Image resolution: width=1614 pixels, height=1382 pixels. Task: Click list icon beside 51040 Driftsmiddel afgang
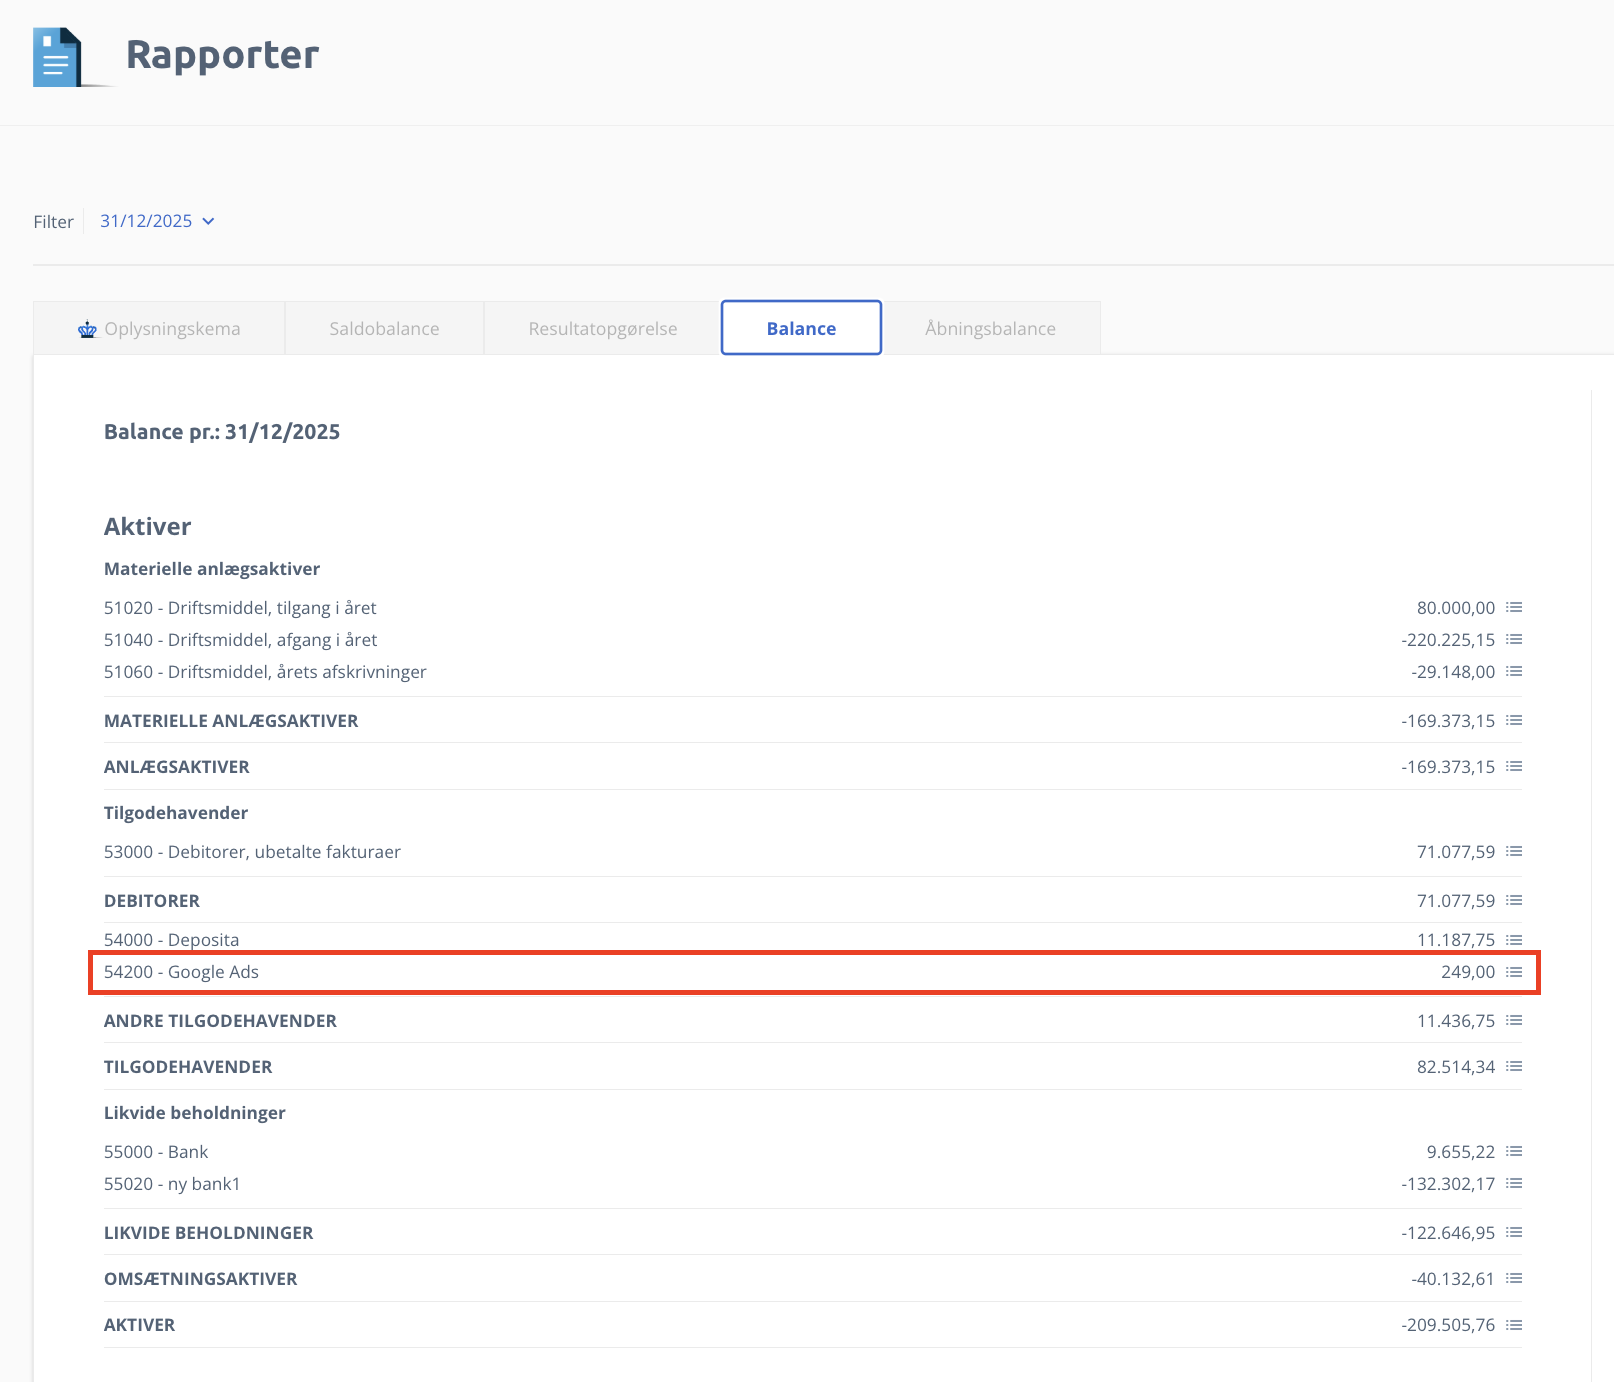pos(1514,640)
